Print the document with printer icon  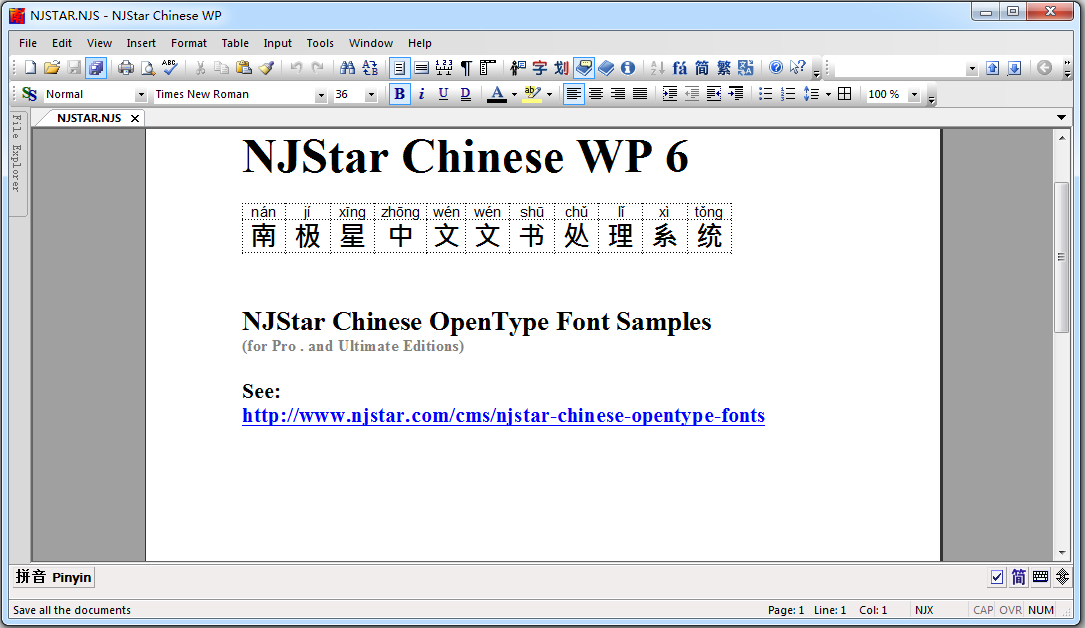coord(125,68)
